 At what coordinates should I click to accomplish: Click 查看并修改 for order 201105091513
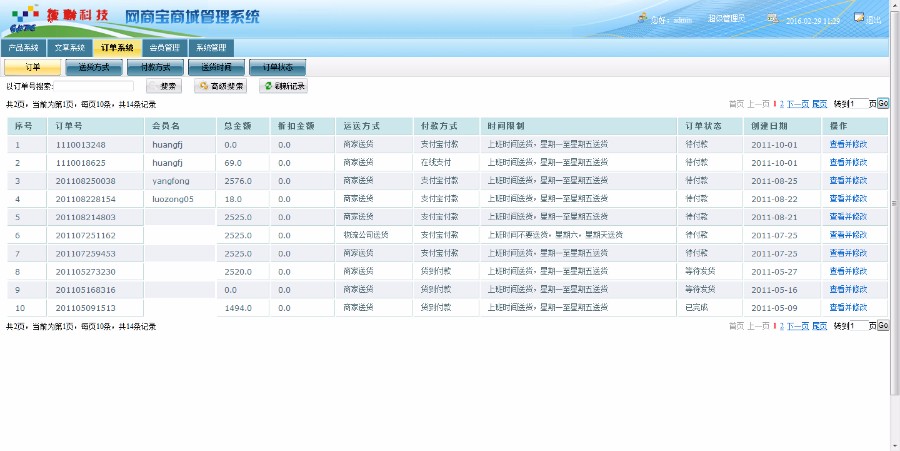click(x=848, y=308)
